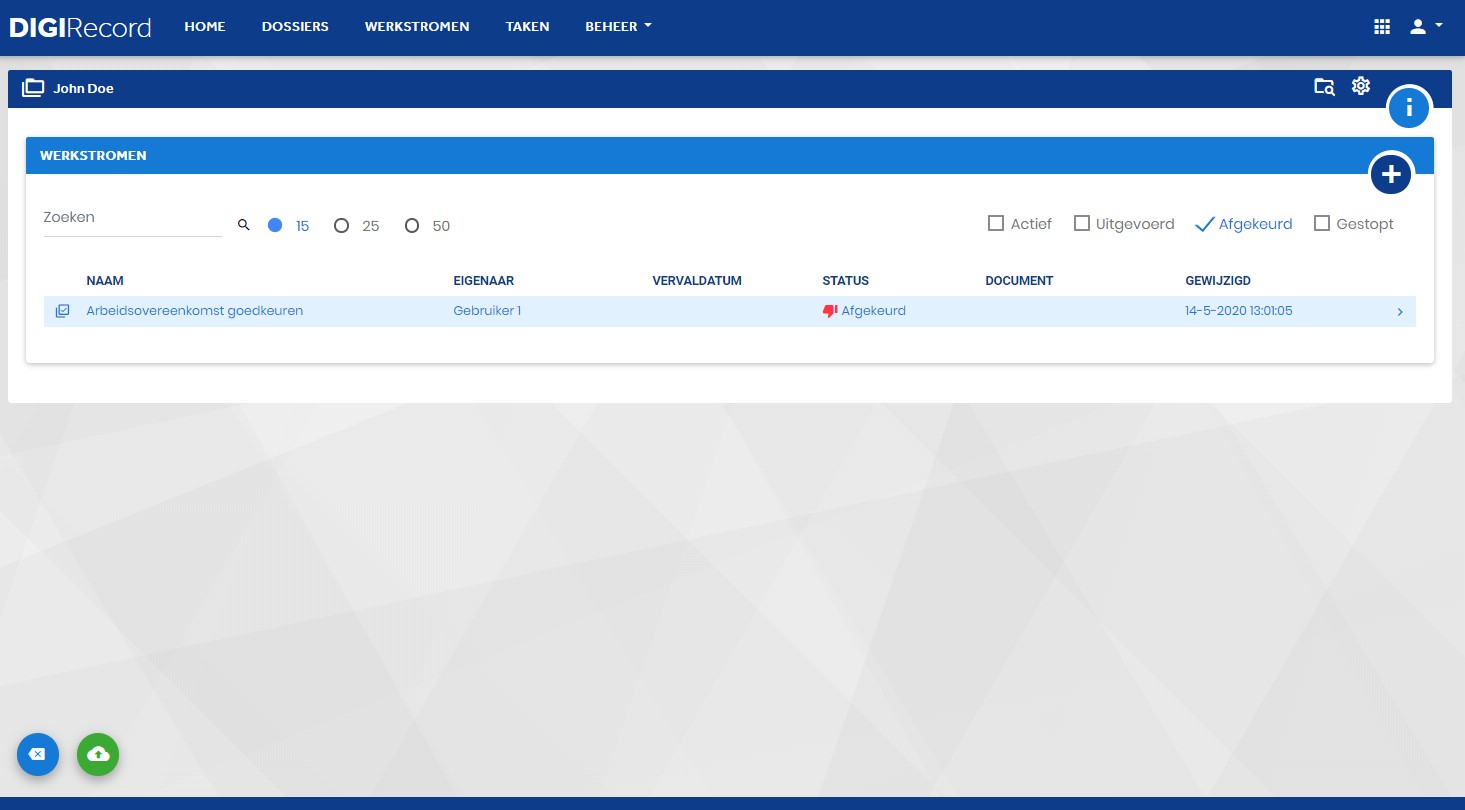Go to the Dossiers menu

click(295, 27)
